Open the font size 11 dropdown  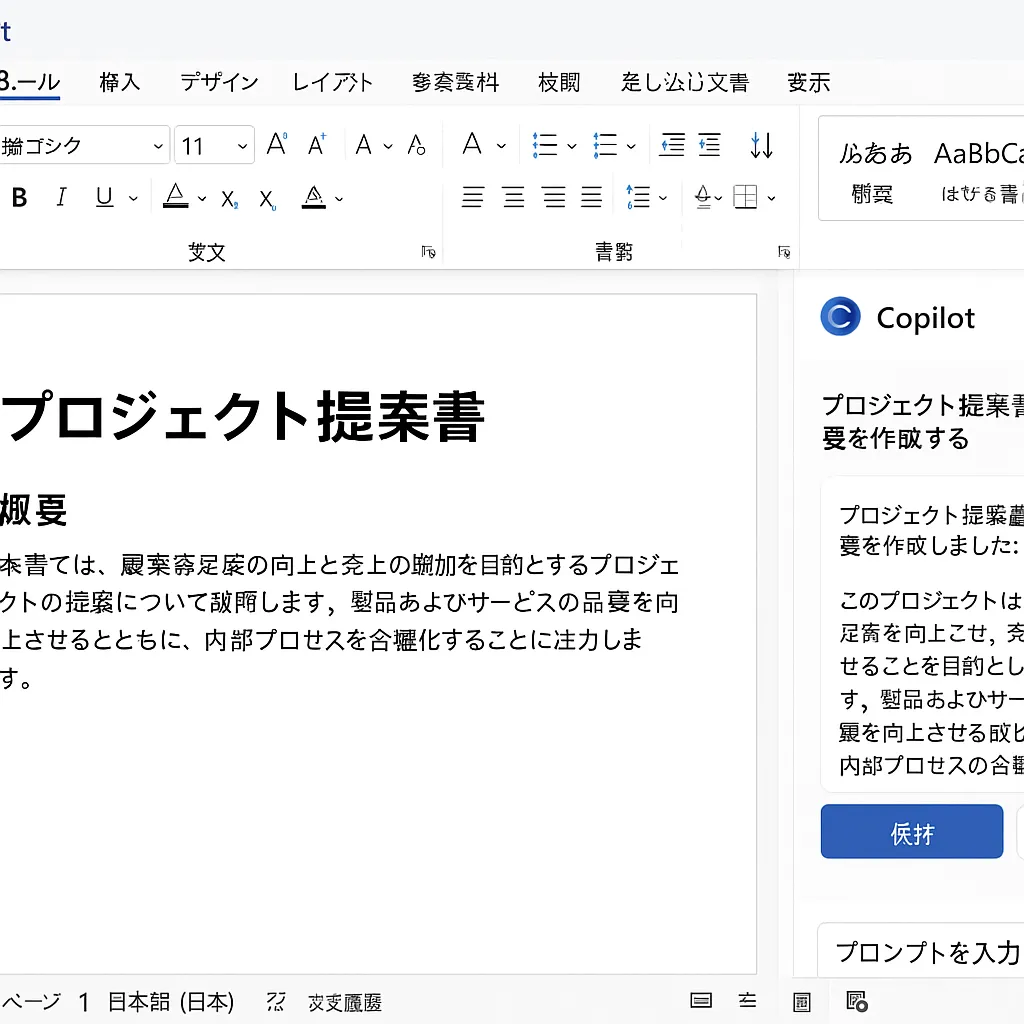tap(242, 147)
